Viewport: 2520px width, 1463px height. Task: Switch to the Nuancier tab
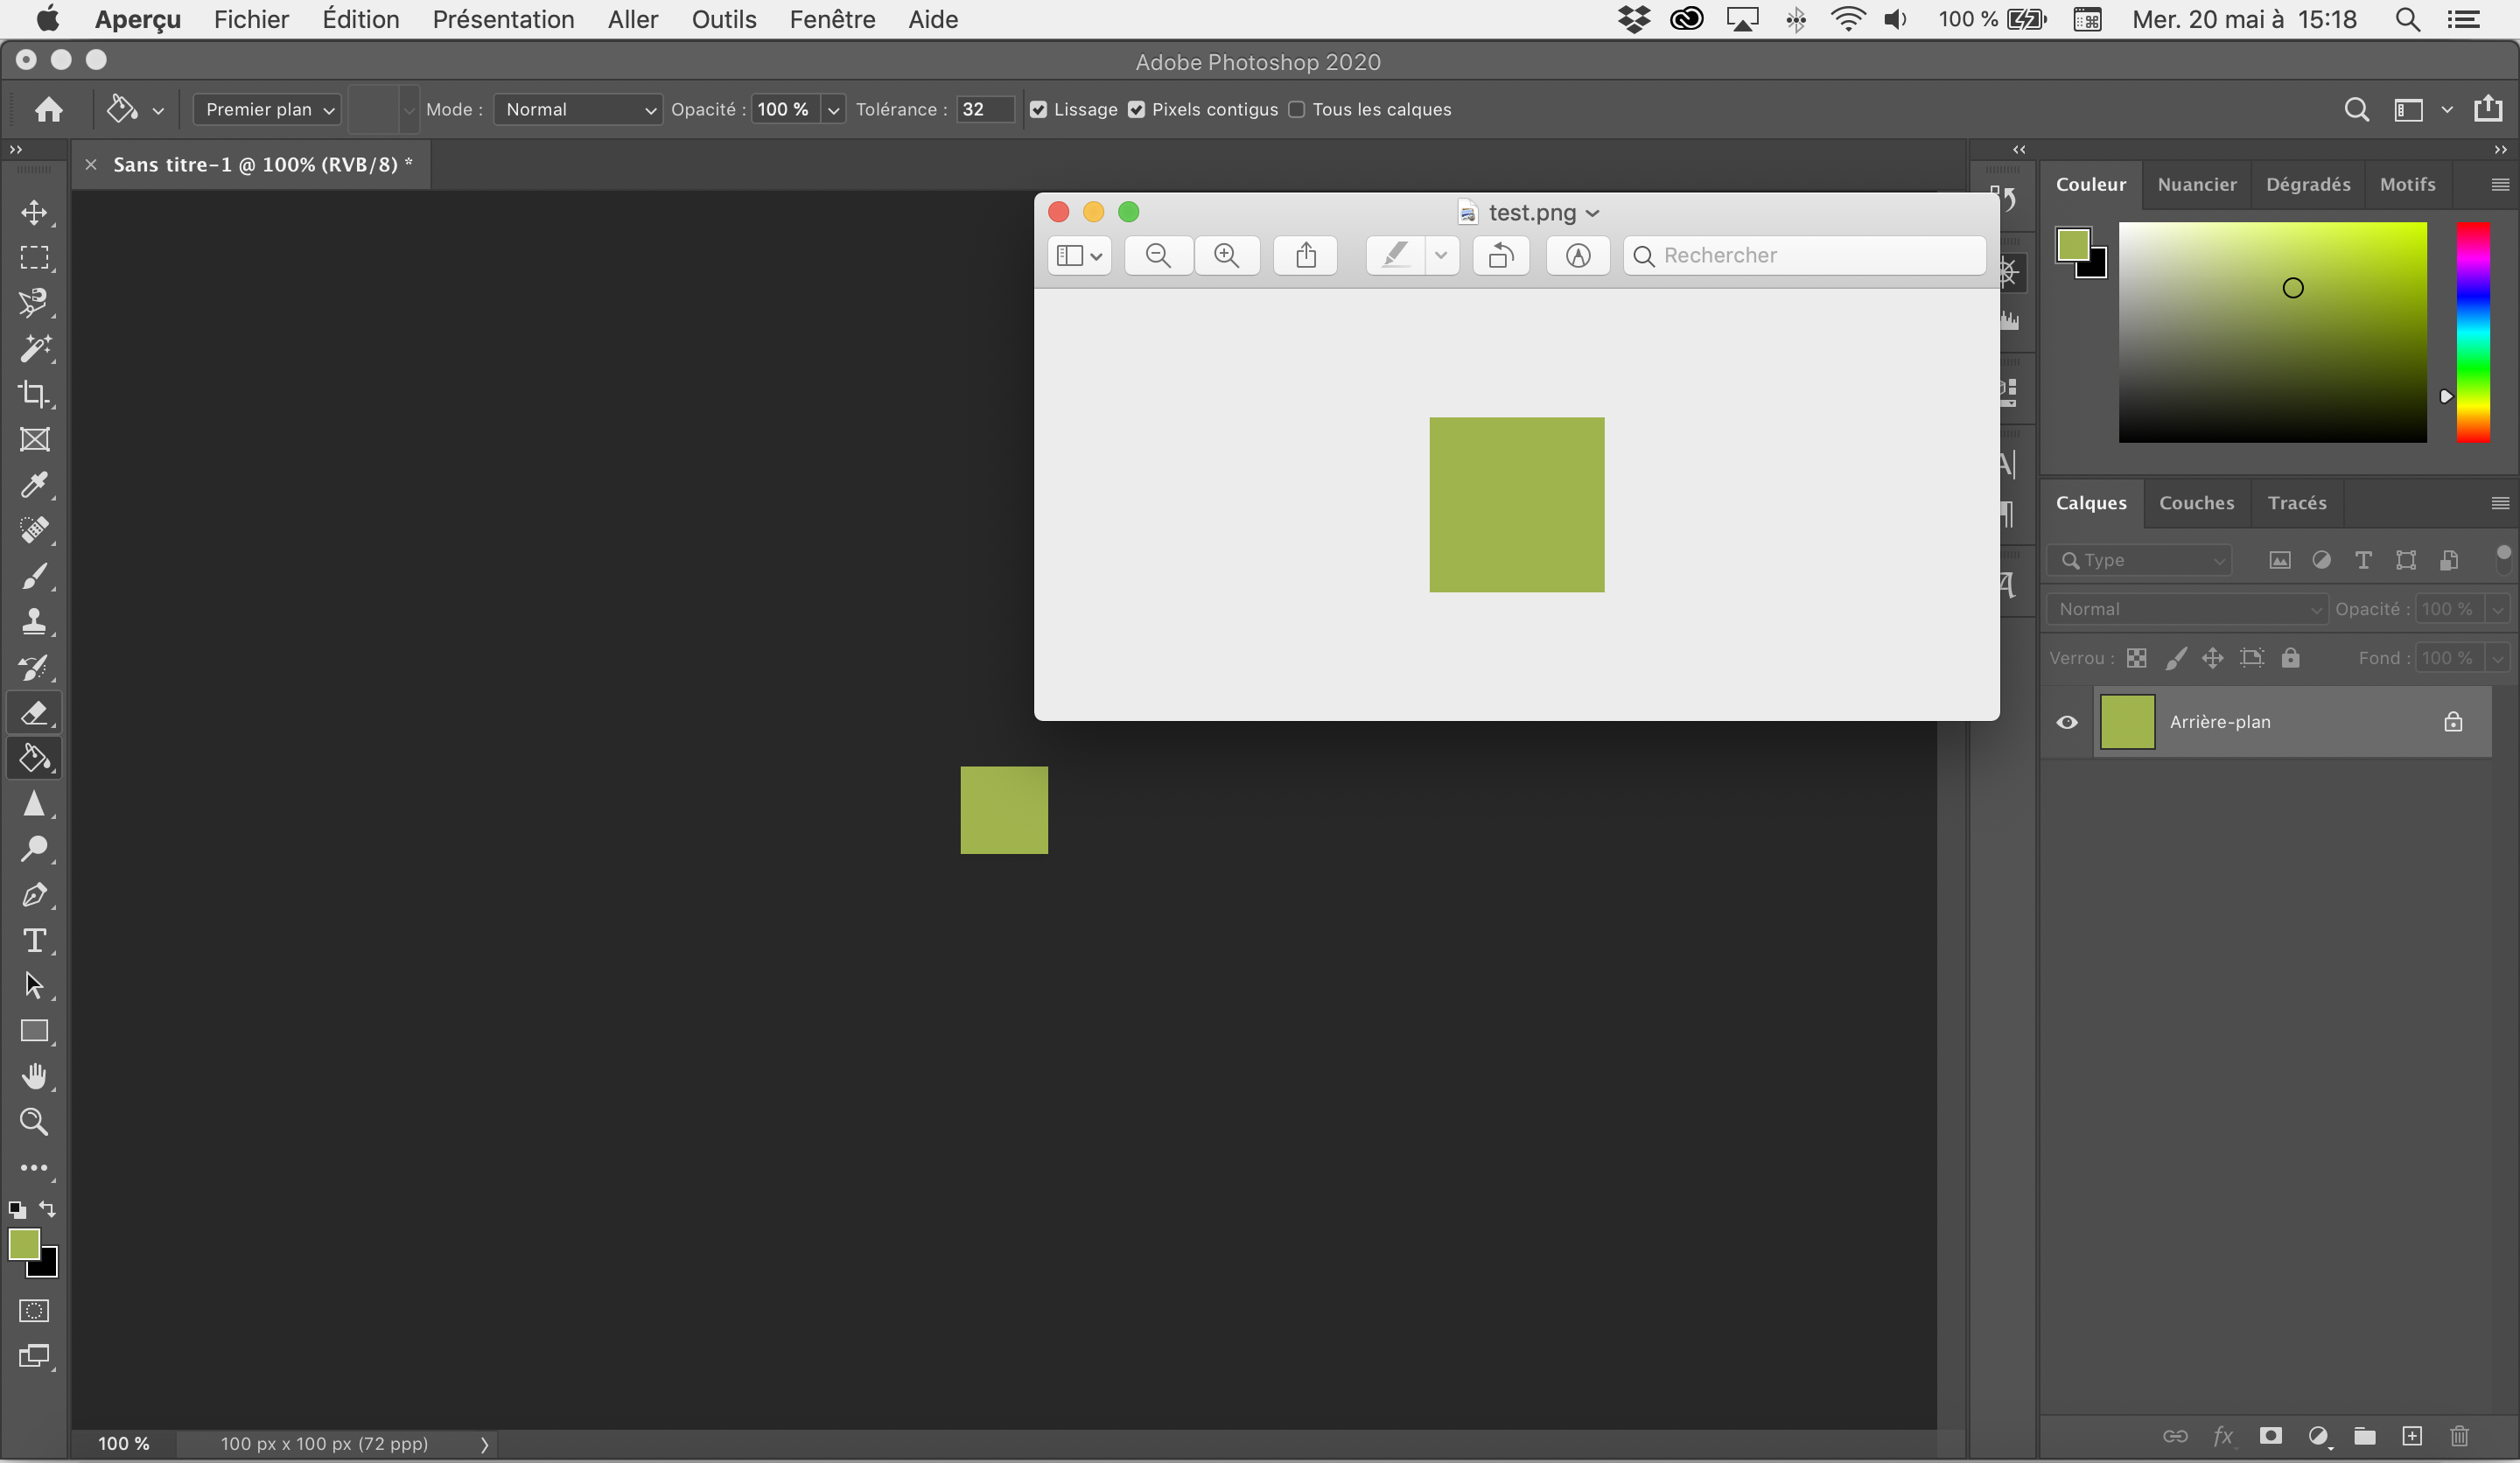coord(2197,184)
